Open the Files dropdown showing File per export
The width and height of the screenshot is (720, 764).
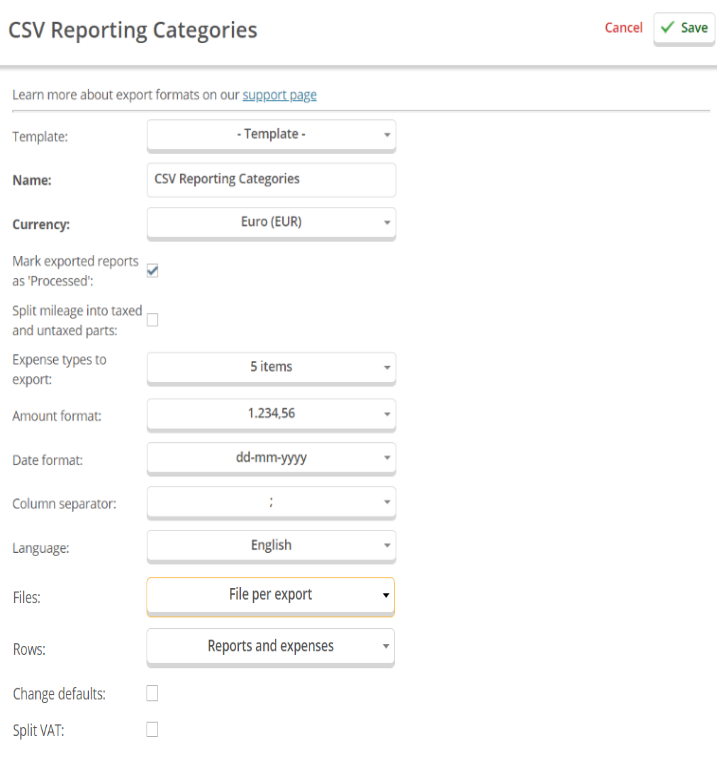coord(270,596)
